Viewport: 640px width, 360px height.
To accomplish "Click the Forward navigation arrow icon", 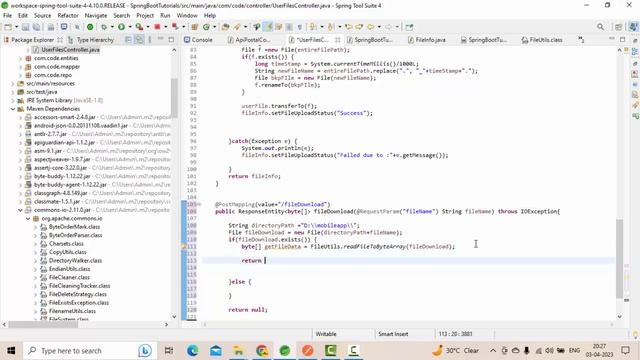I will (x=389, y=27).
